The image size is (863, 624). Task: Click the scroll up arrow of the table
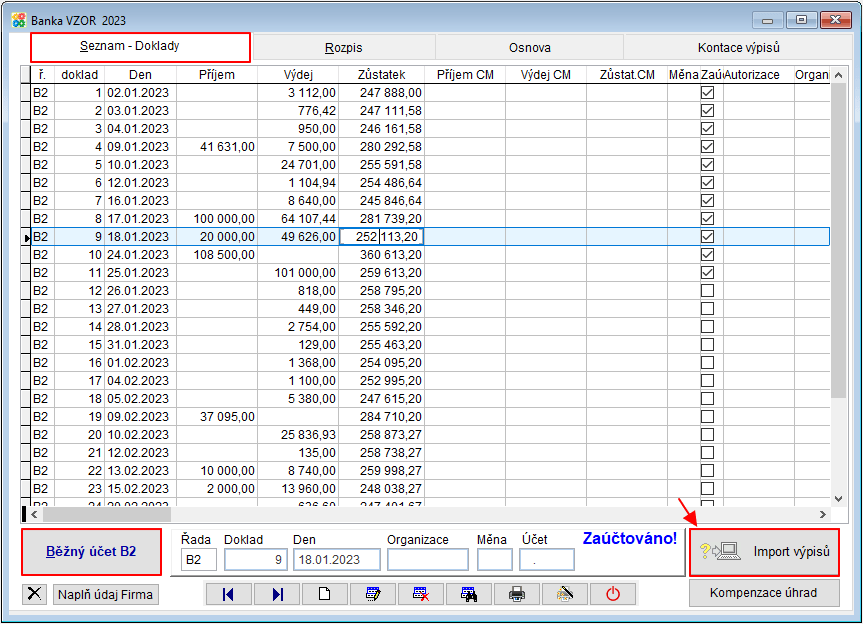(x=838, y=75)
